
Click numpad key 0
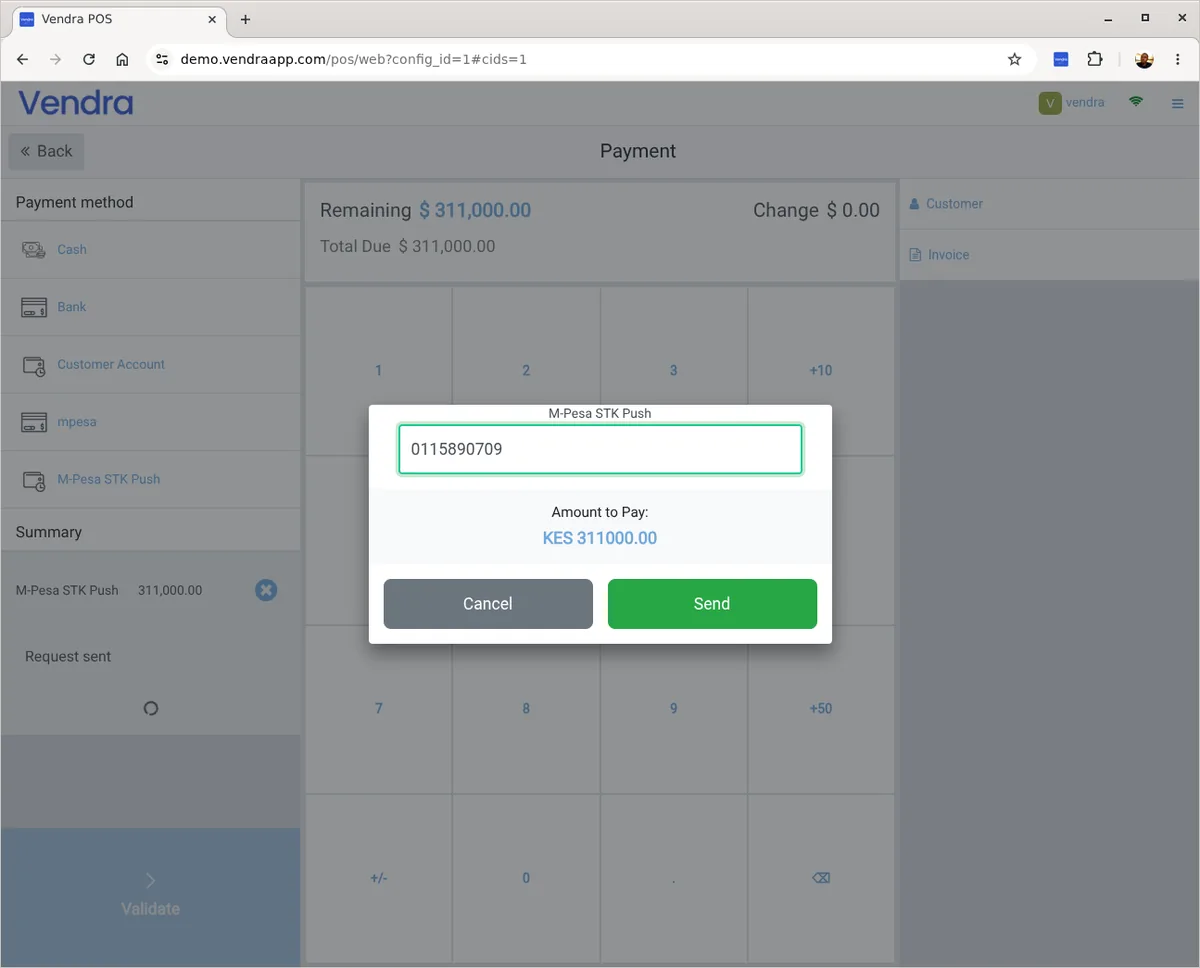[526, 878]
